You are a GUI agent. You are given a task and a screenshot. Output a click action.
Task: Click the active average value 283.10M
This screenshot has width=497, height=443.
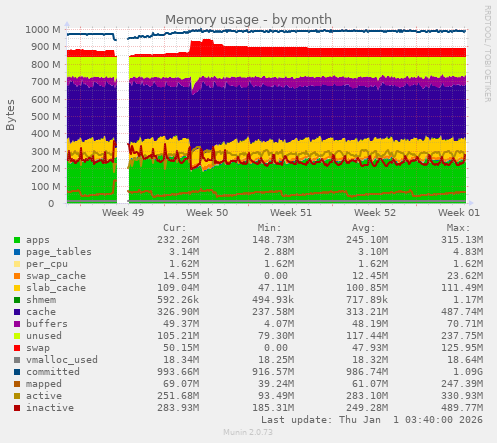point(367,396)
